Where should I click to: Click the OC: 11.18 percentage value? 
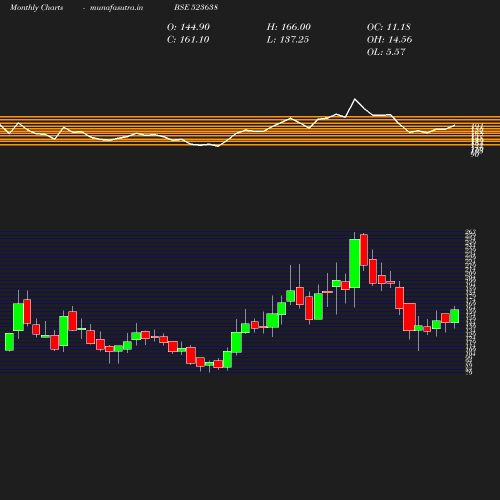tap(389, 27)
